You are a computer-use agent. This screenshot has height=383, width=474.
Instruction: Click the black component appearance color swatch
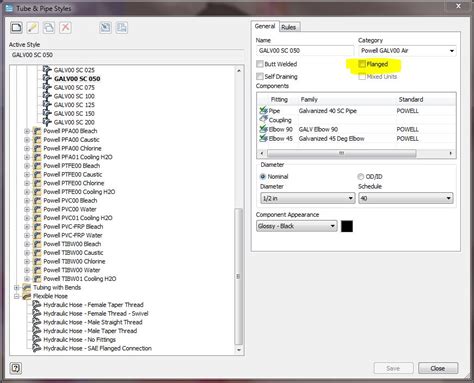click(x=347, y=226)
